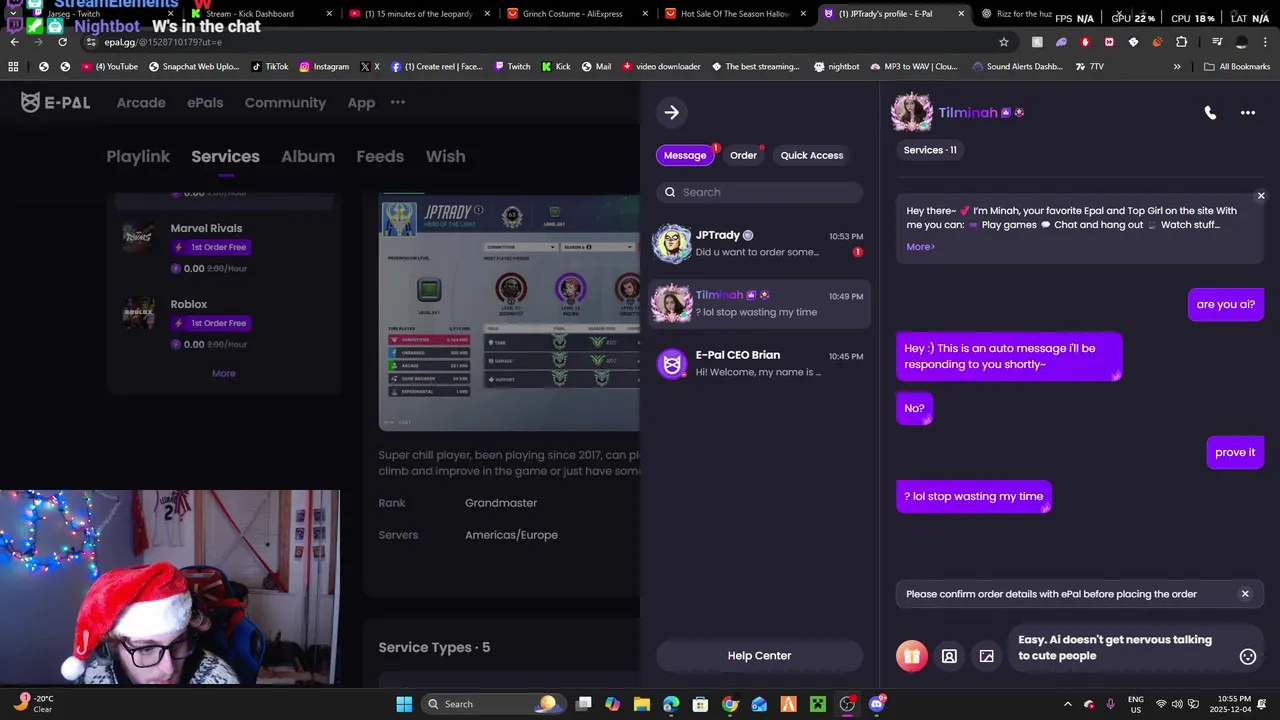Open the notification bell in tray
The height and width of the screenshot is (720, 1280).
(1261, 704)
